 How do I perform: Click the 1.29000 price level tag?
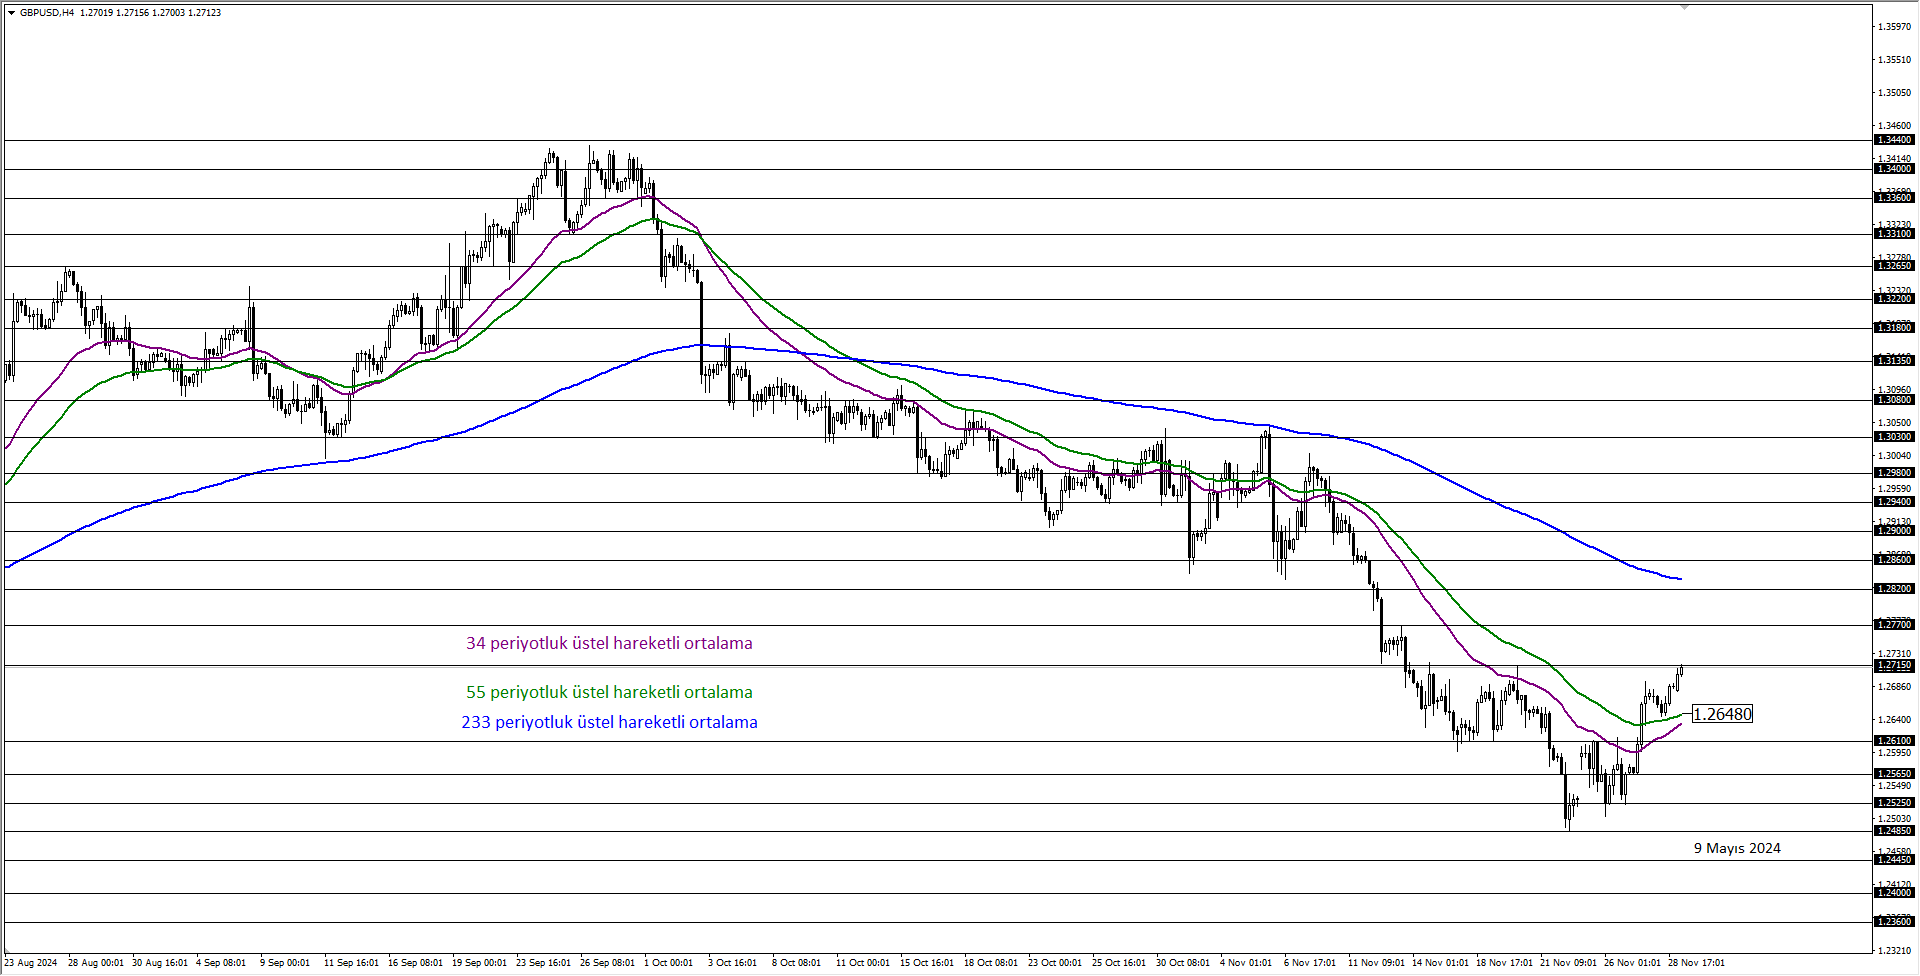[1894, 531]
